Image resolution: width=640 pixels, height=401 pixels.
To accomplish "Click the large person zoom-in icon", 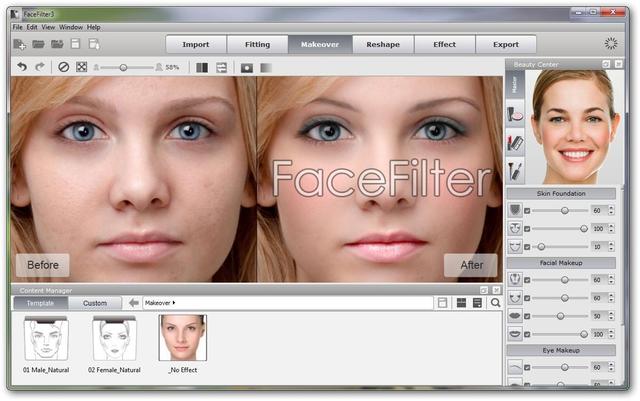I will click(159, 67).
